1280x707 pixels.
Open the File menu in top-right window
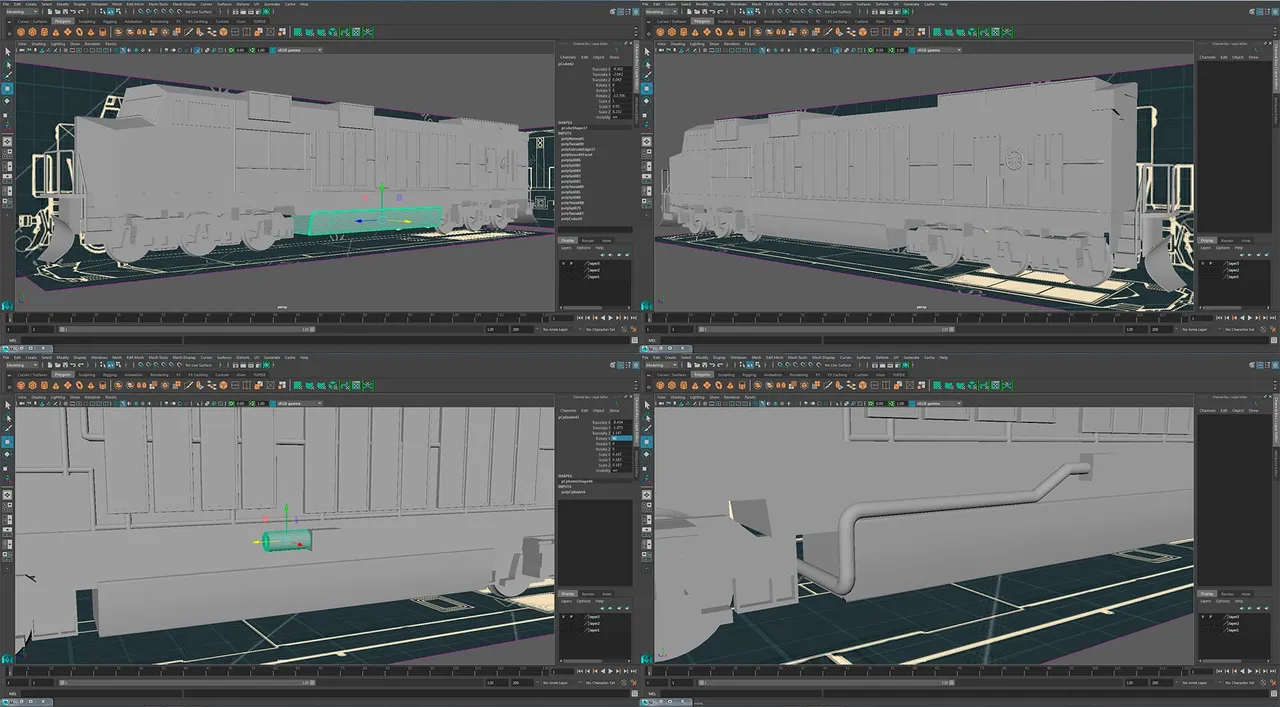[x=645, y=4]
